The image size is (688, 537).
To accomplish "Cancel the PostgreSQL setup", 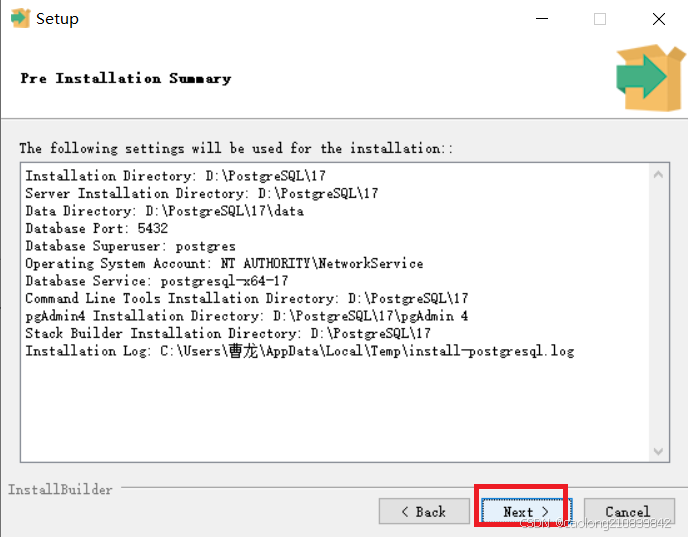I will [629, 512].
